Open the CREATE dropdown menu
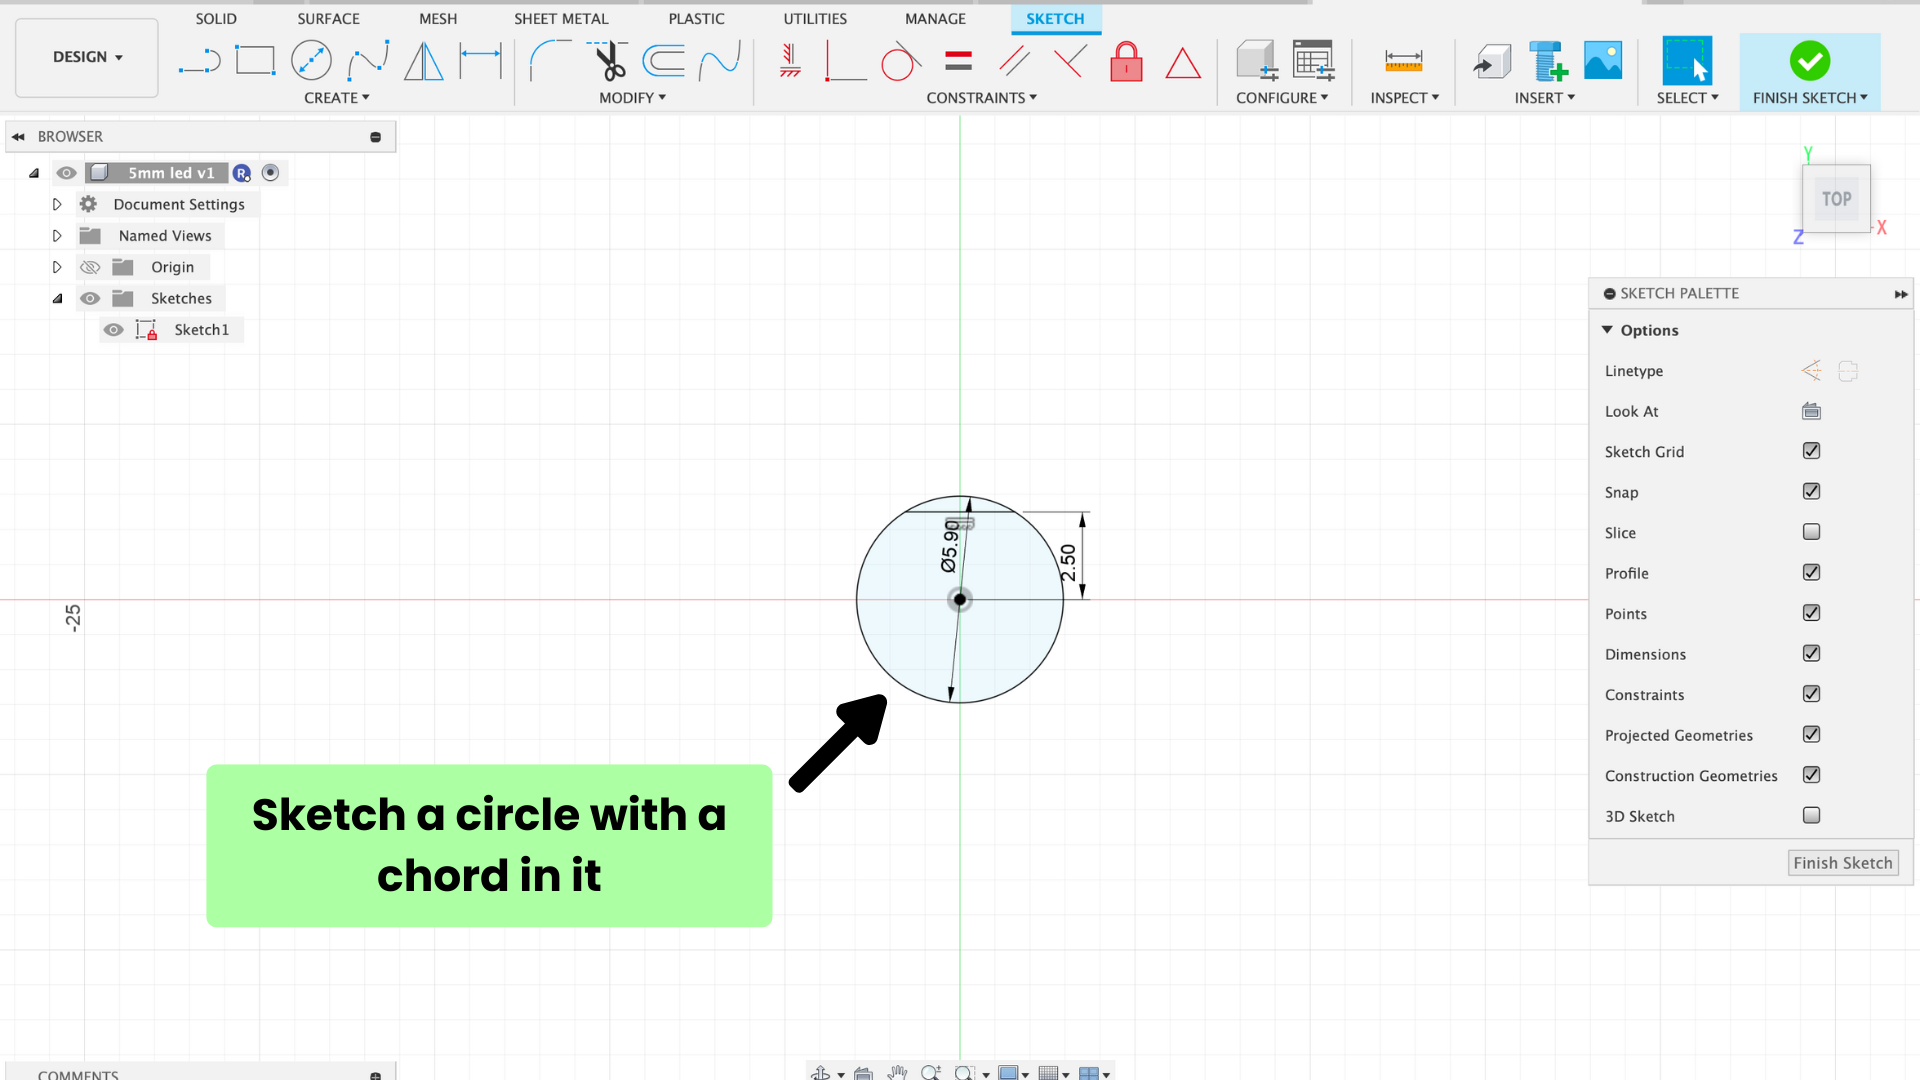 click(337, 98)
